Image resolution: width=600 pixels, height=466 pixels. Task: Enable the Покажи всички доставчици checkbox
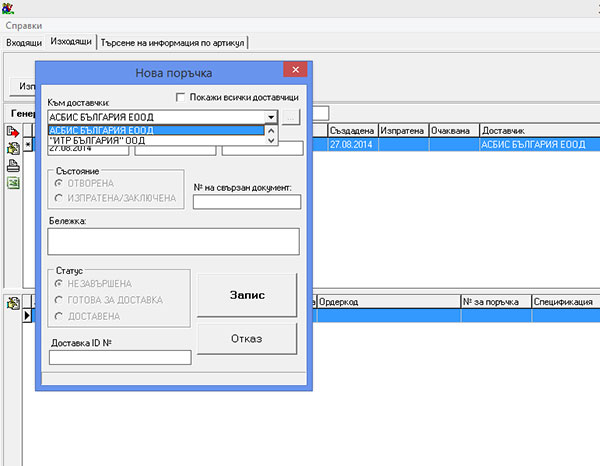point(181,98)
